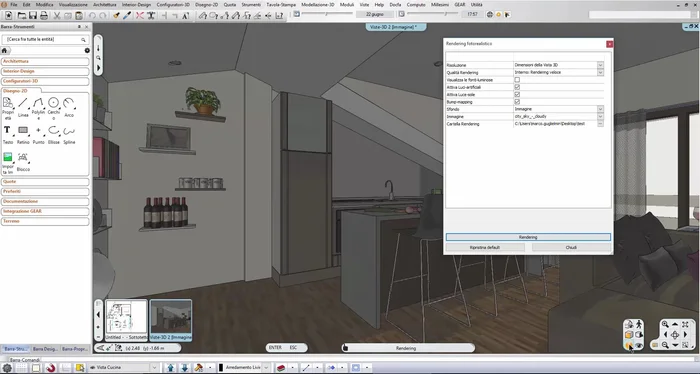Select the Ellisse ellipse tool
Screen dimensions: 700x374
click(x=54, y=134)
